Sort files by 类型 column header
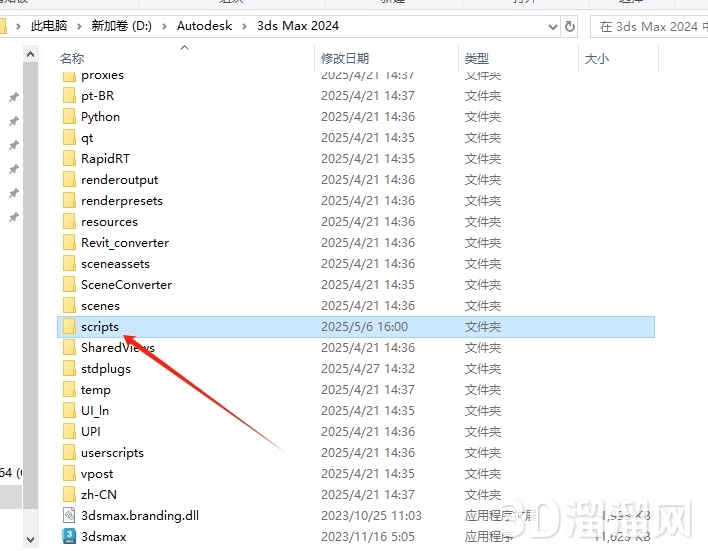 click(x=477, y=59)
